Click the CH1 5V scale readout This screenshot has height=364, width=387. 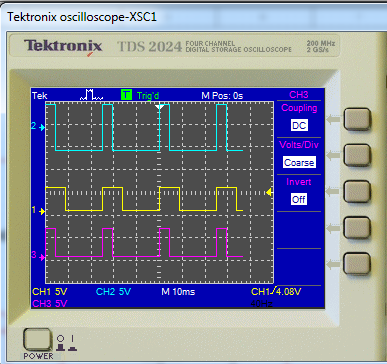click(x=50, y=292)
